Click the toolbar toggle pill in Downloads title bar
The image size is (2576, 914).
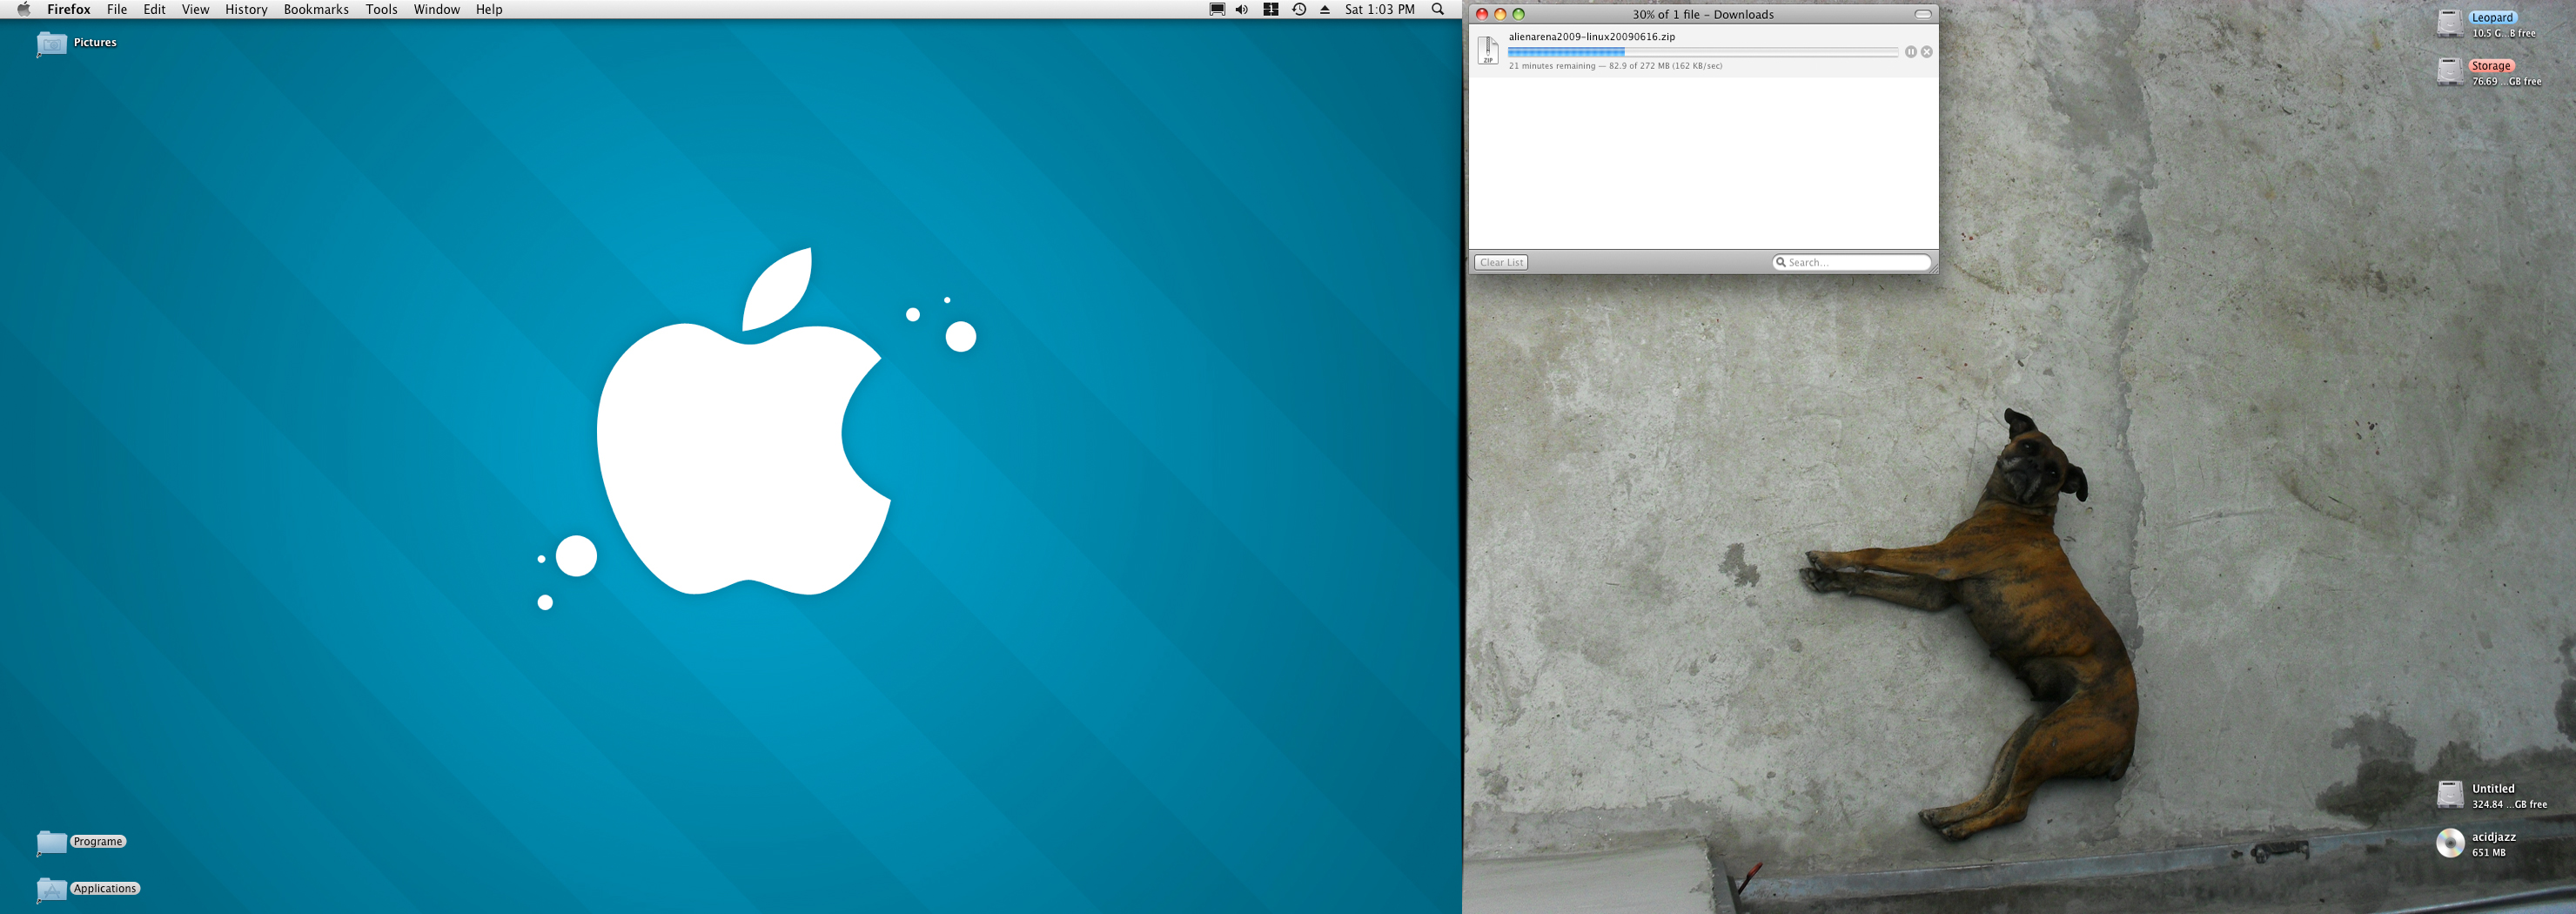coord(1922,14)
